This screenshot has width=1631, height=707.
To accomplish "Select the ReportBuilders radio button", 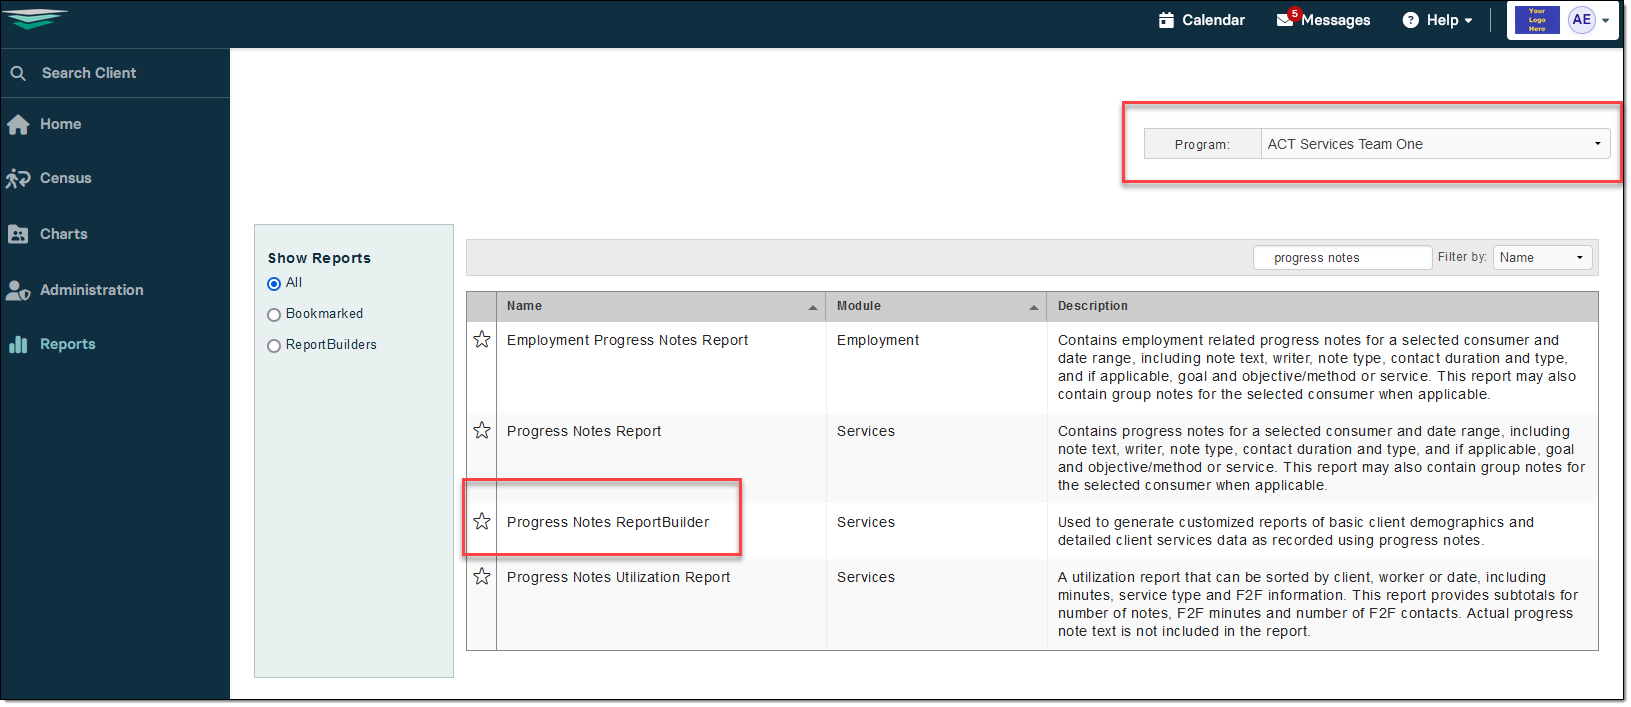I will point(274,346).
